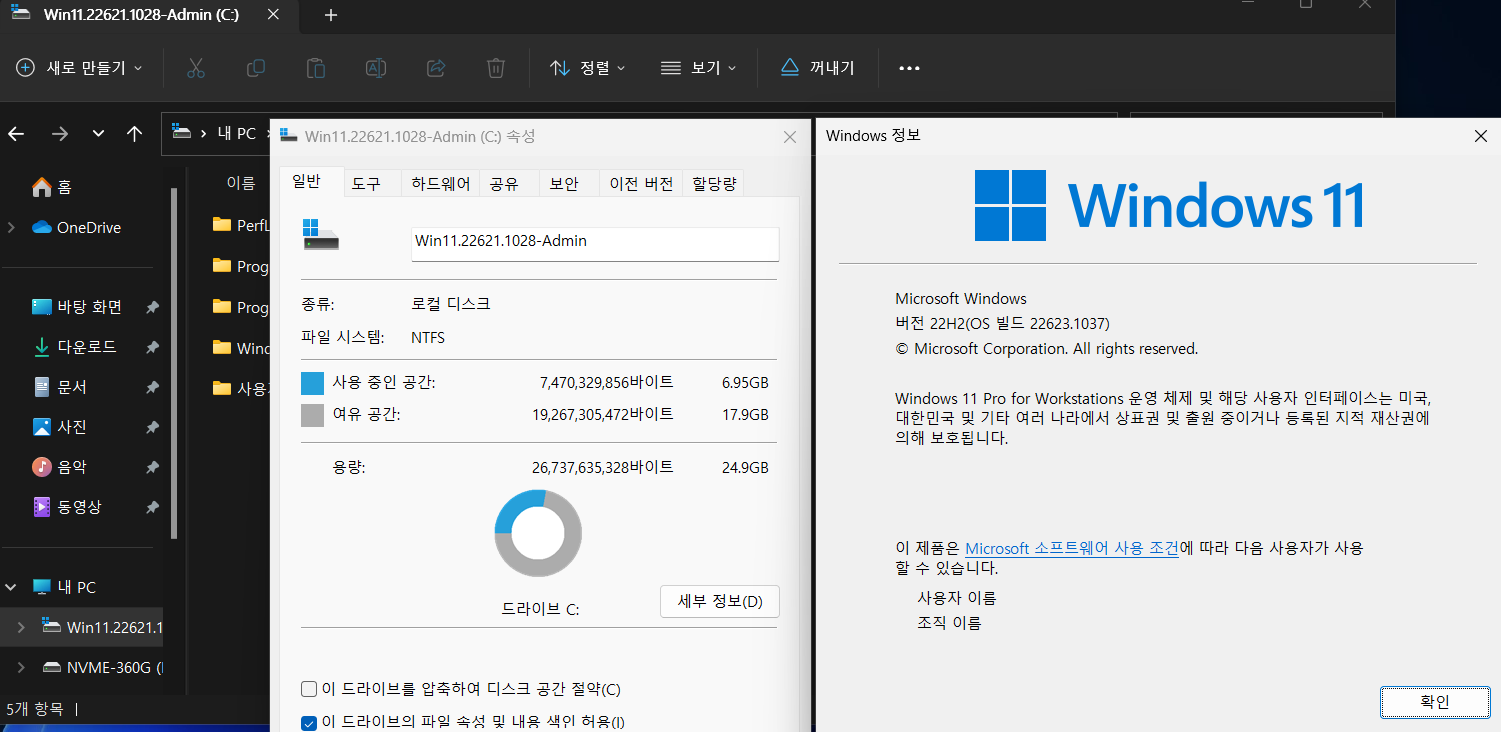Select the PerfL folder in file list
Viewport: 1501px width, 732px height.
pyautogui.click(x=241, y=225)
